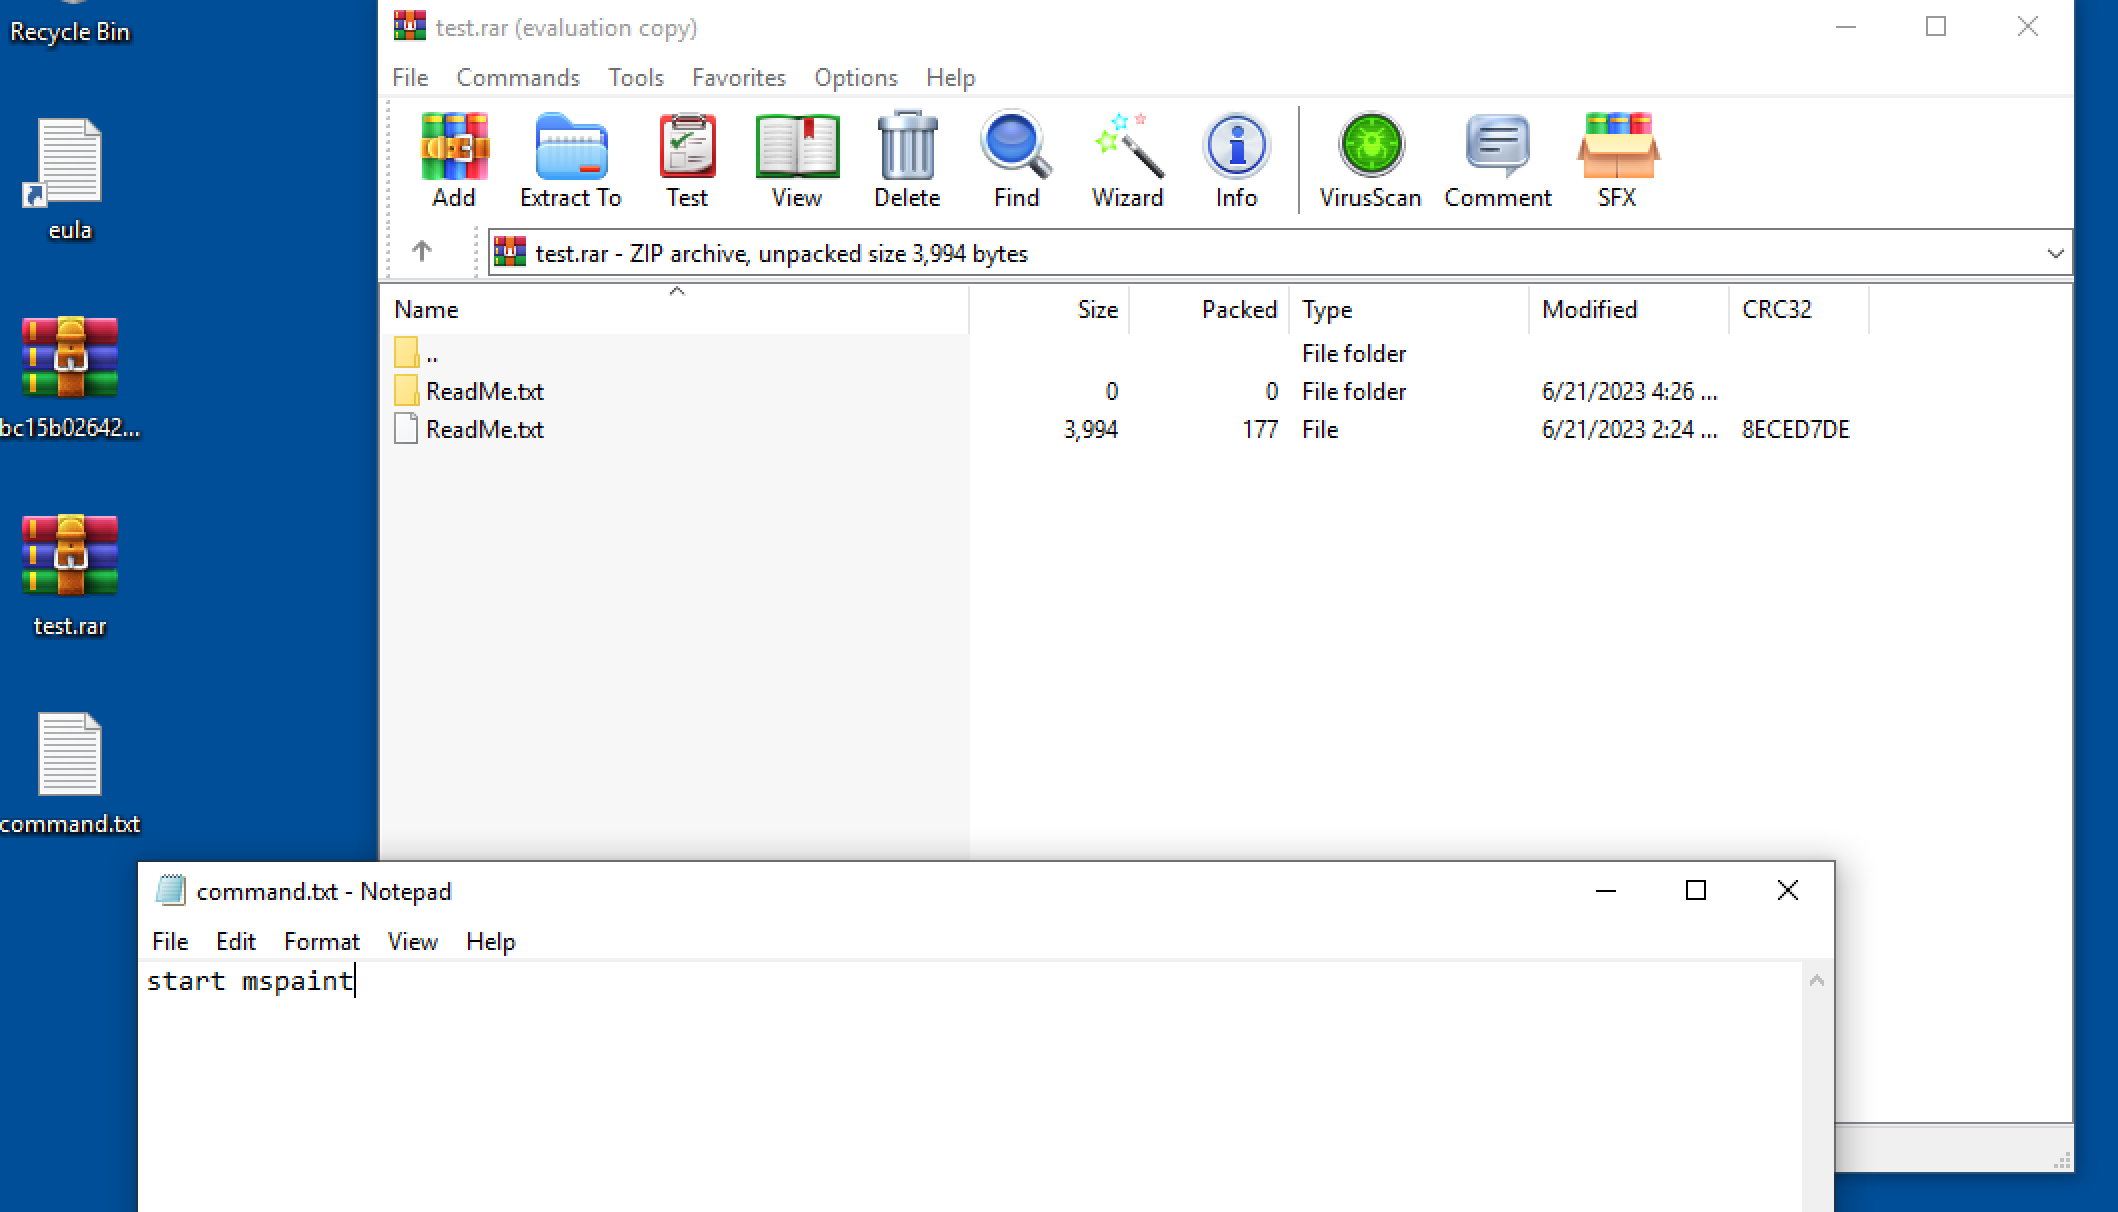The height and width of the screenshot is (1212, 2118).
Task: Open Notepad Help menu
Action: tap(490, 941)
